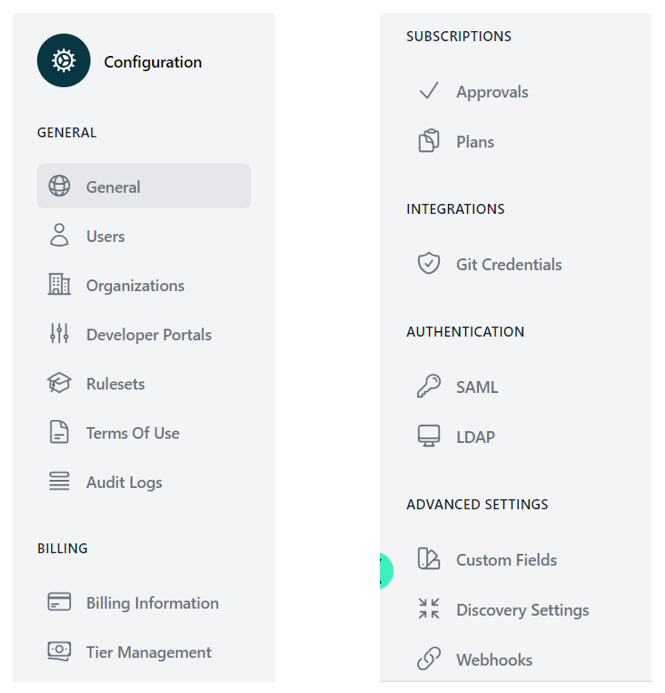Select the Rulesets graduation cap icon
Screen dimensions: 665x693
click(x=60, y=383)
